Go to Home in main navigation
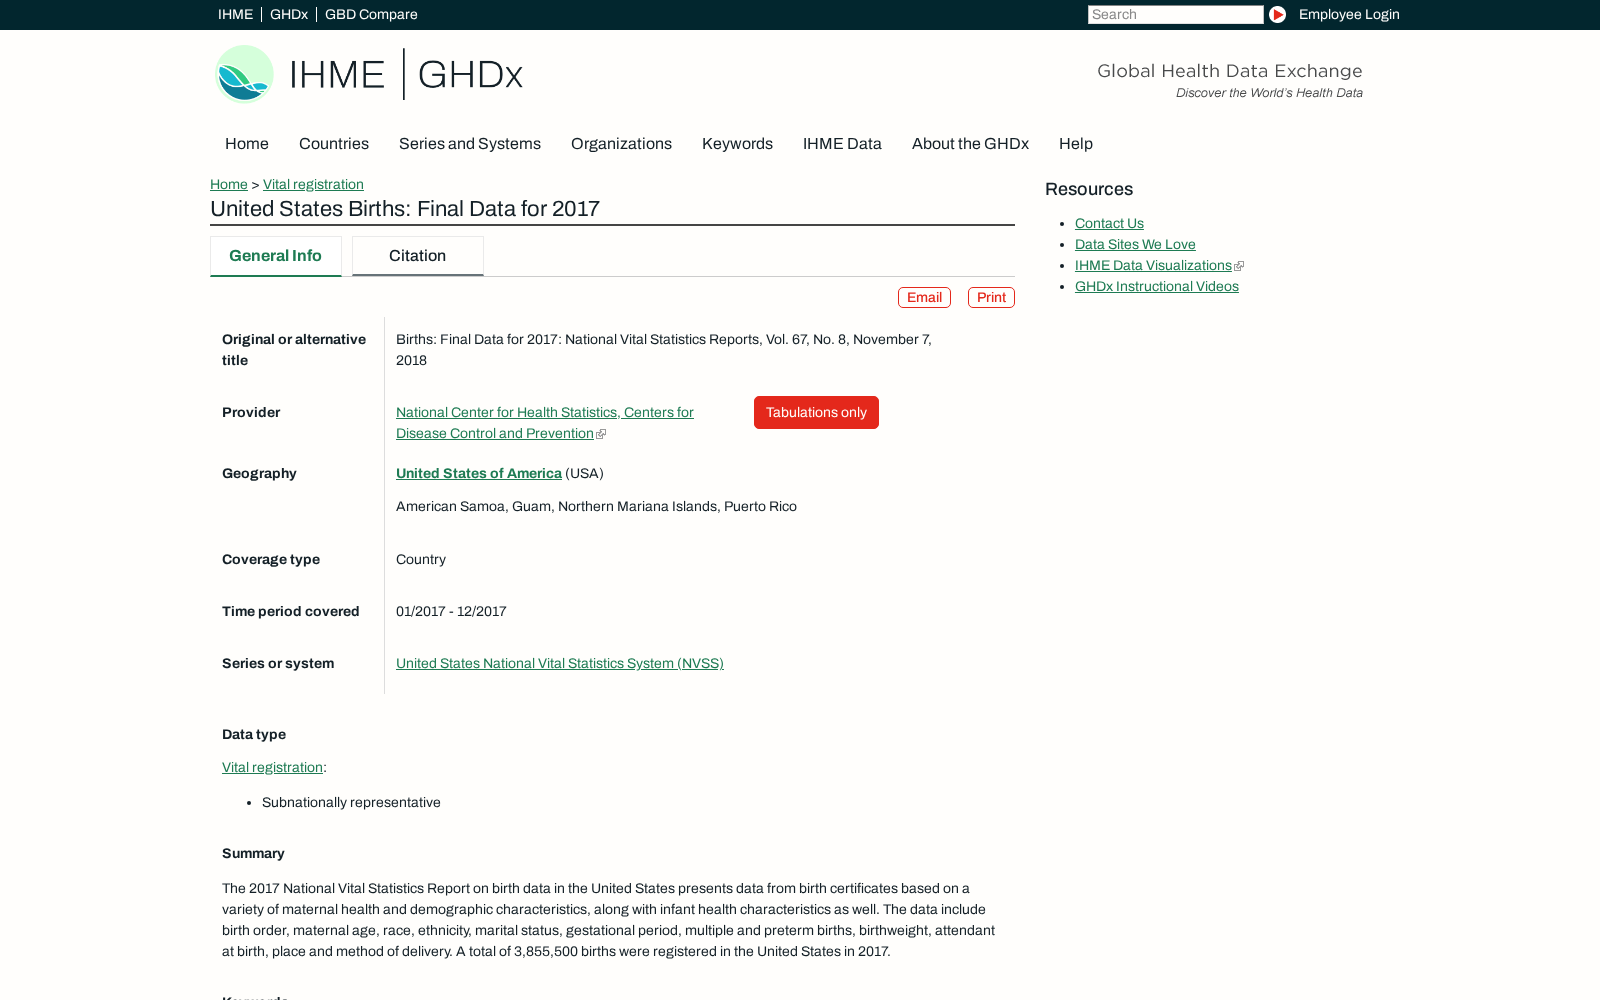 click(x=247, y=143)
